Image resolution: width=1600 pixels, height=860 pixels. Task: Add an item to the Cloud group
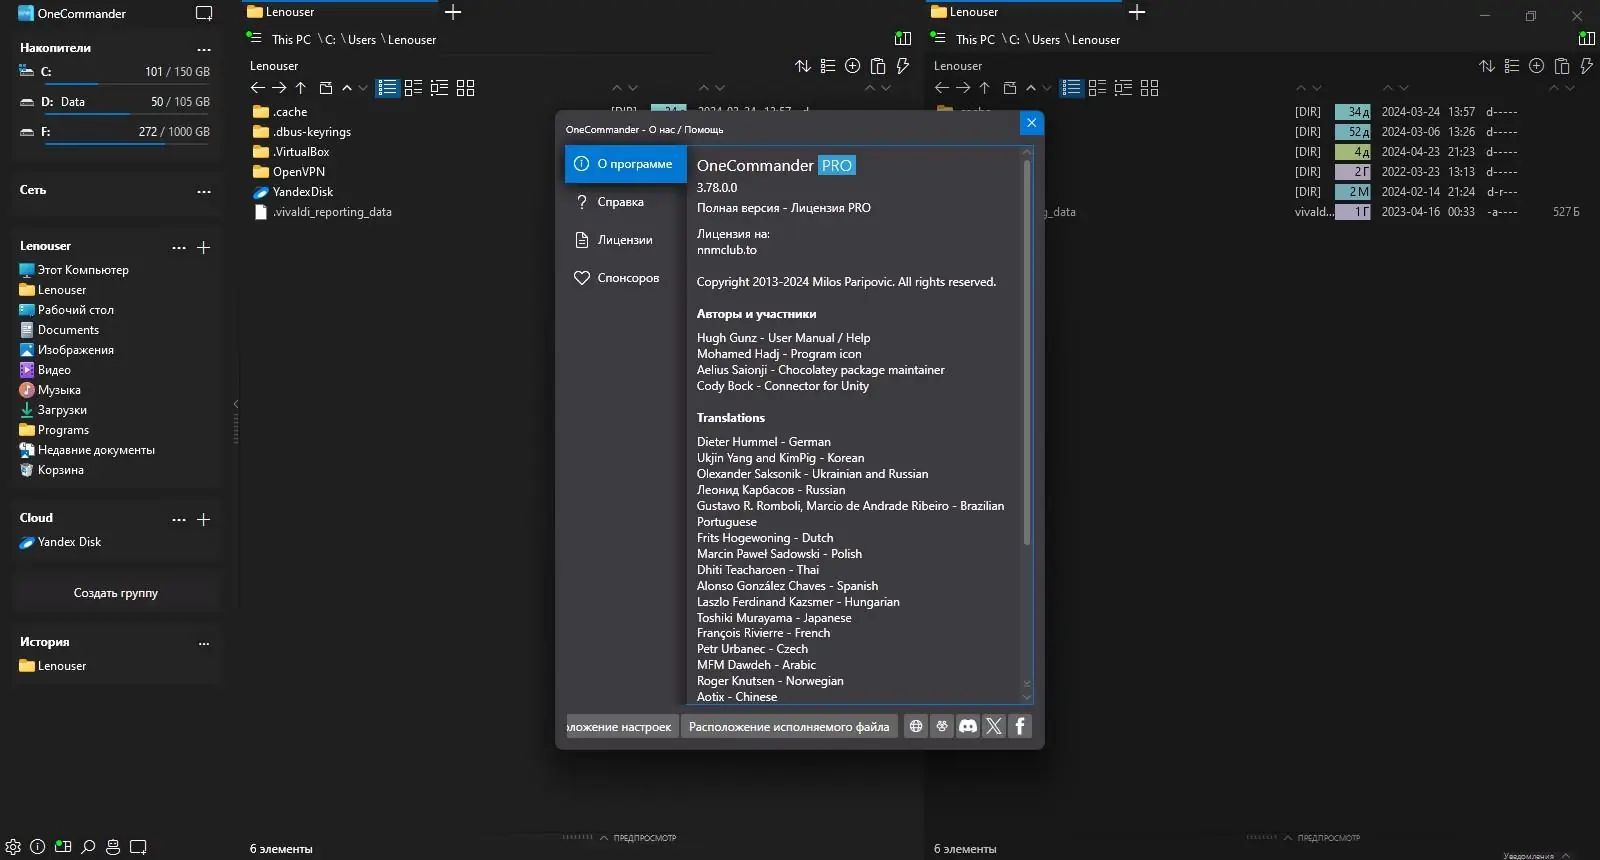[204, 519]
